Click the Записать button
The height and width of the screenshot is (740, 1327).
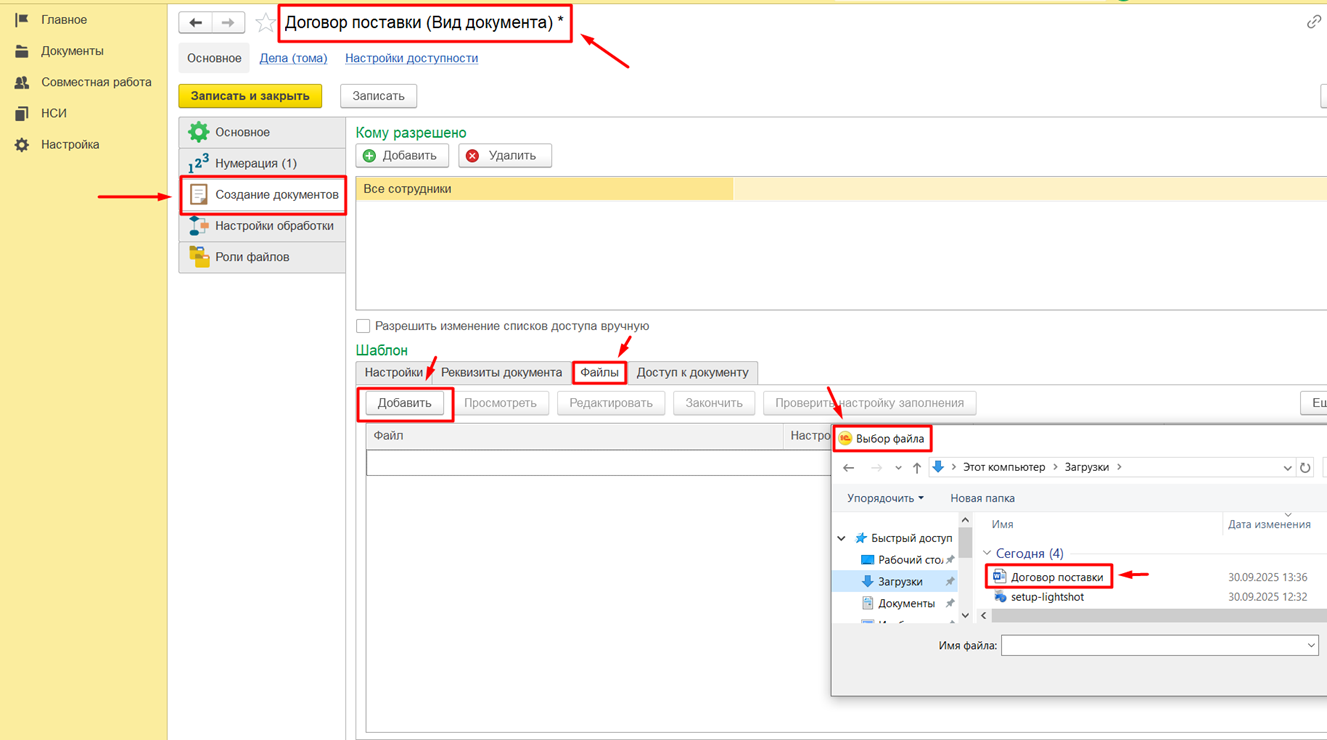pyautogui.click(x=378, y=96)
